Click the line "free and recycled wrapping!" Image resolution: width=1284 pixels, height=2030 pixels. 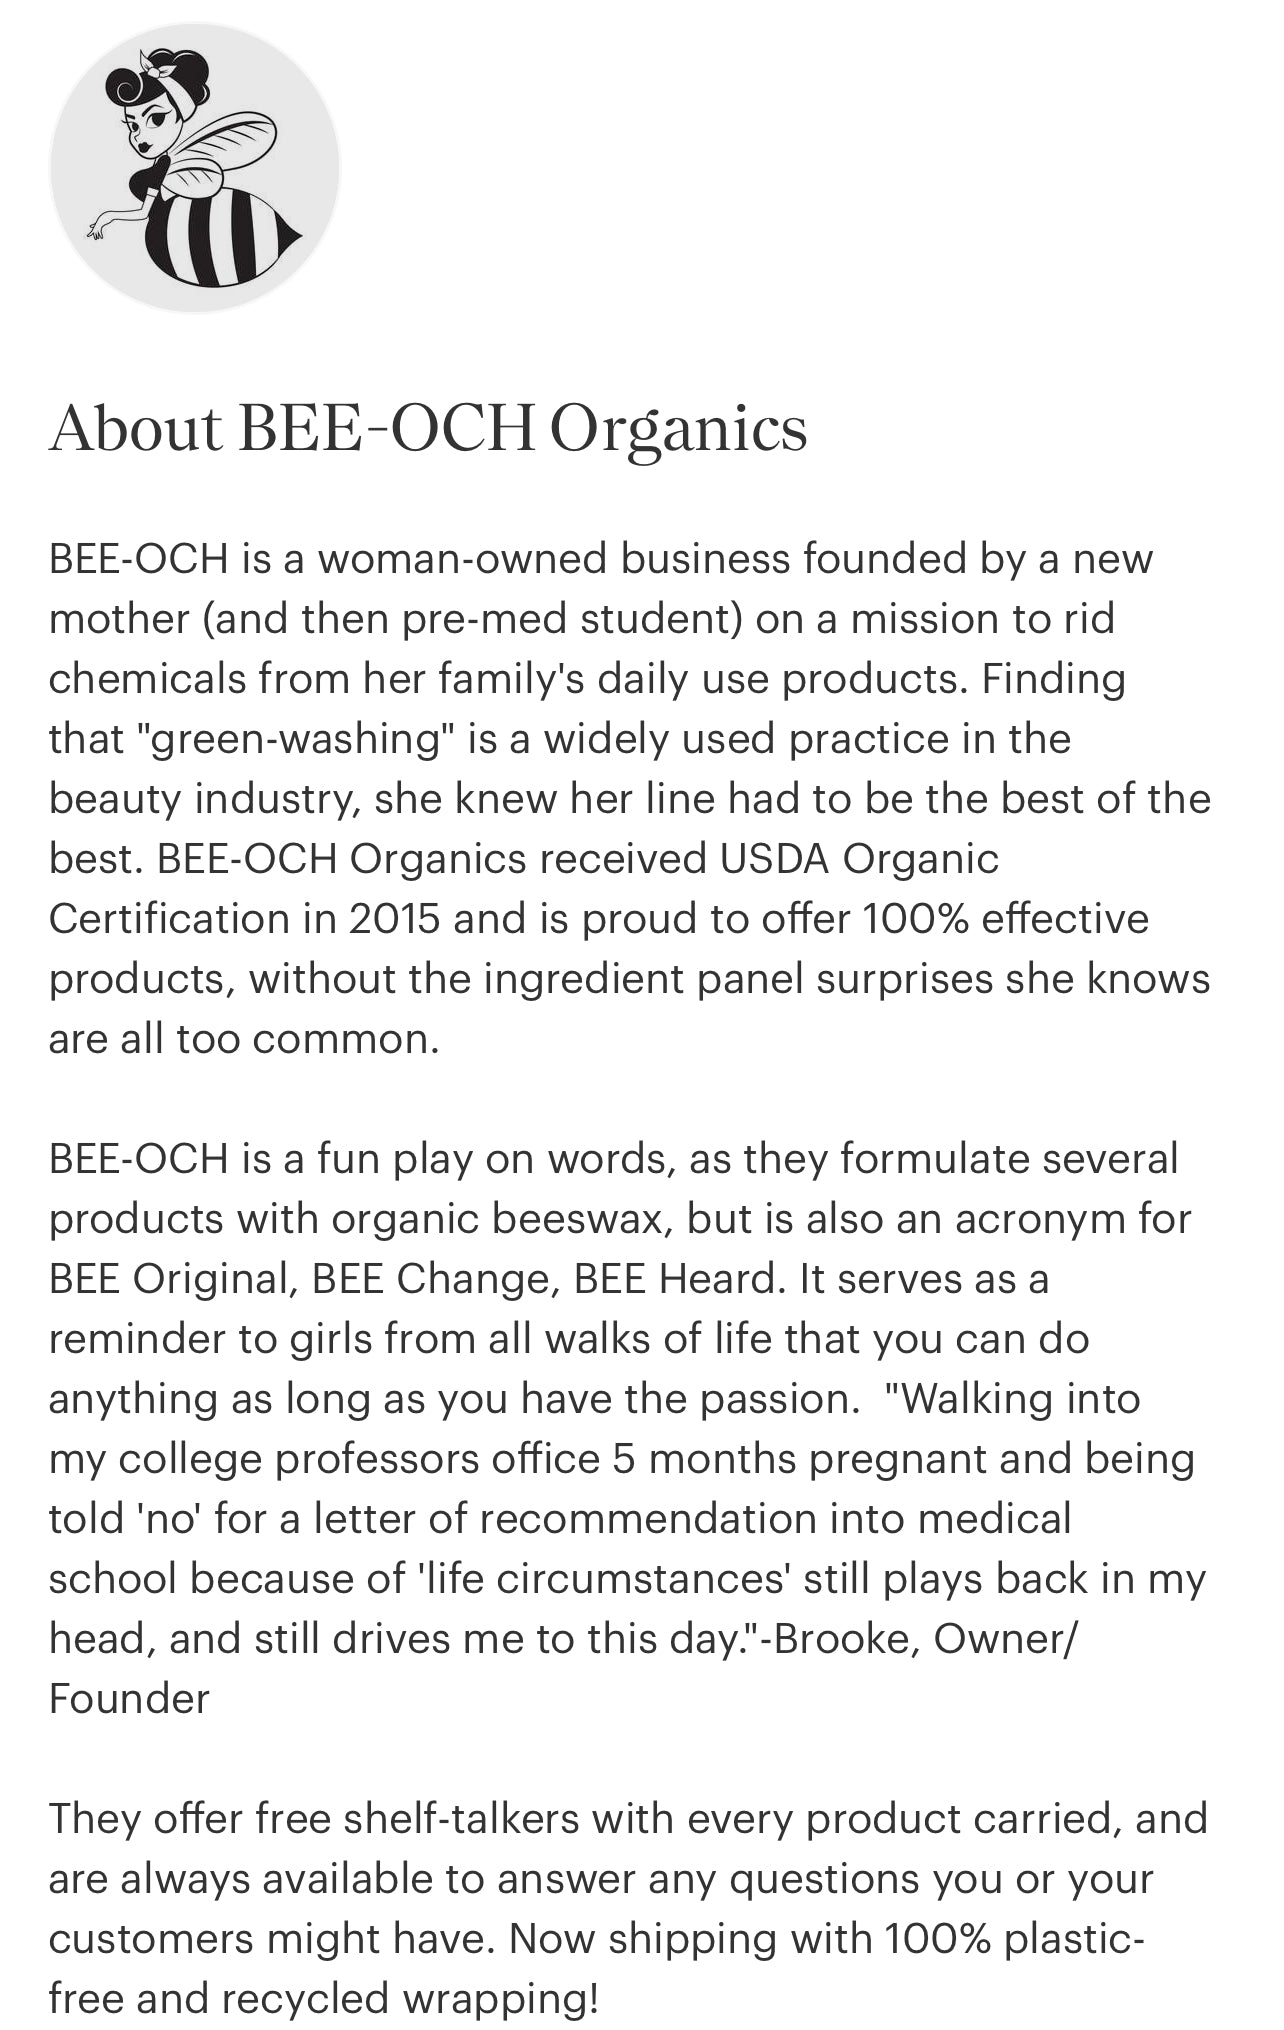(323, 1999)
